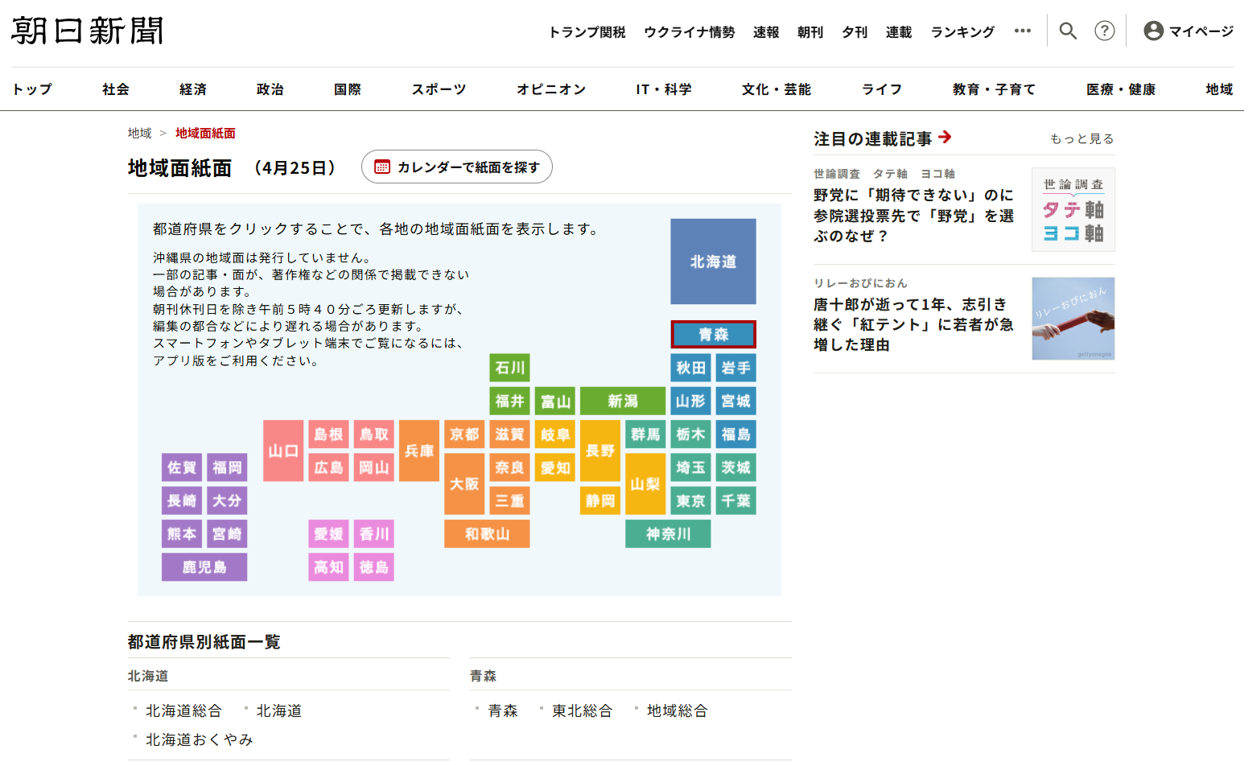Open 東北総合 page link
Image resolution: width=1252 pixels, height=765 pixels.
(586, 716)
